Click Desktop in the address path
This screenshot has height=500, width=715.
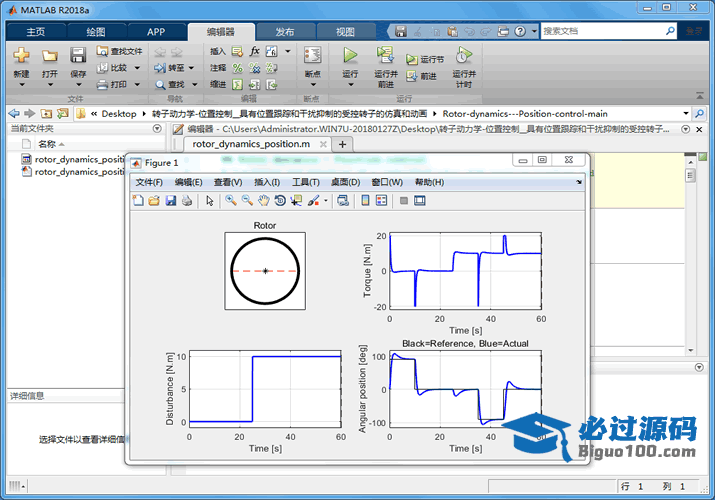[x=119, y=113]
